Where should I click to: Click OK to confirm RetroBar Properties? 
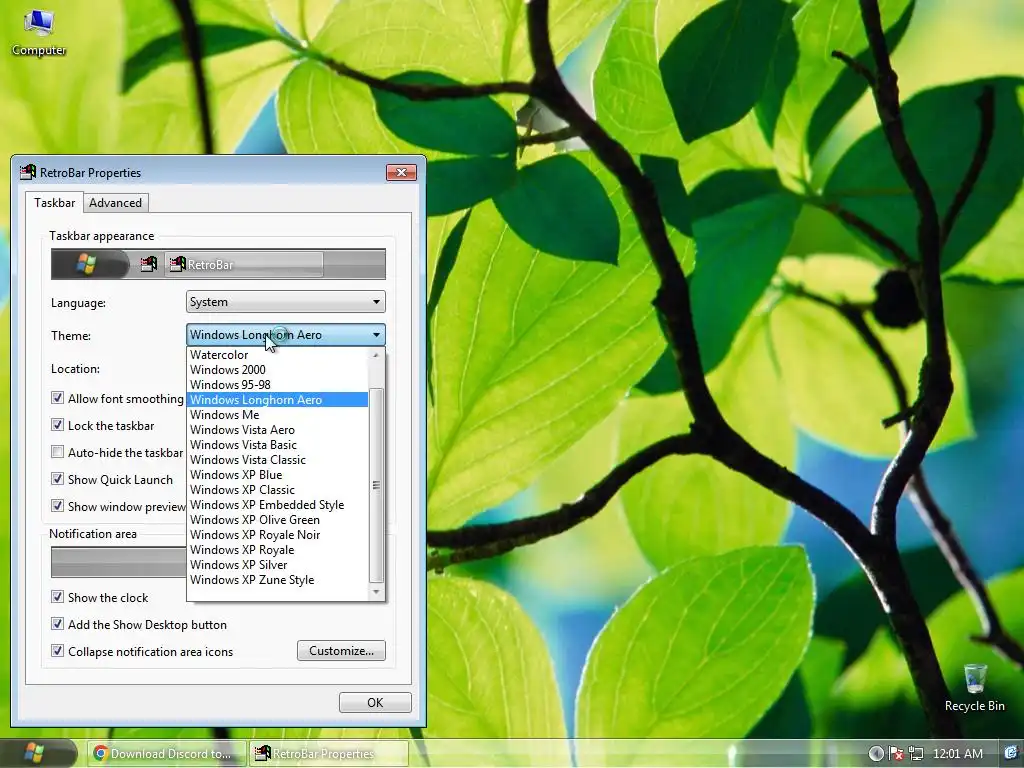[x=375, y=703]
